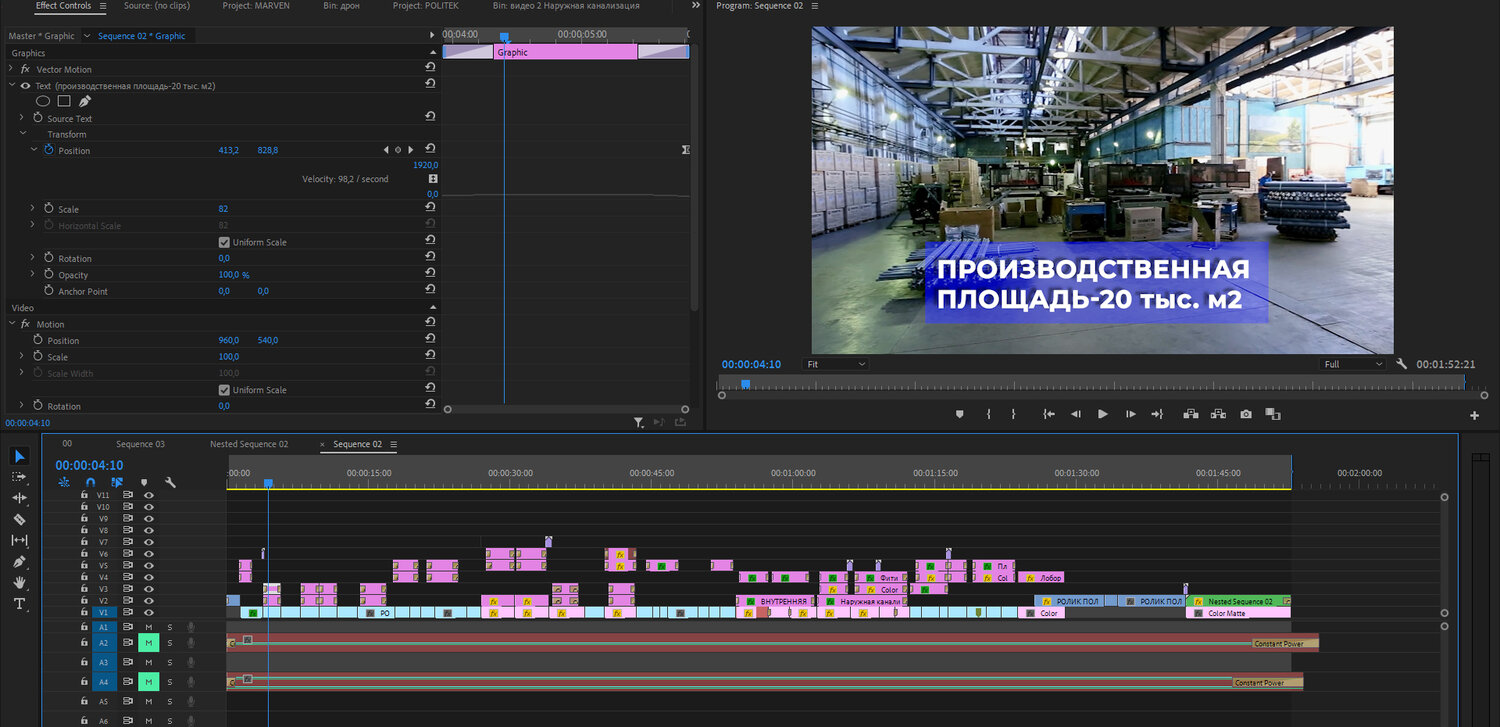Click the Program monitor playhead scrubber

pyautogui.click(x=745, y=383)
